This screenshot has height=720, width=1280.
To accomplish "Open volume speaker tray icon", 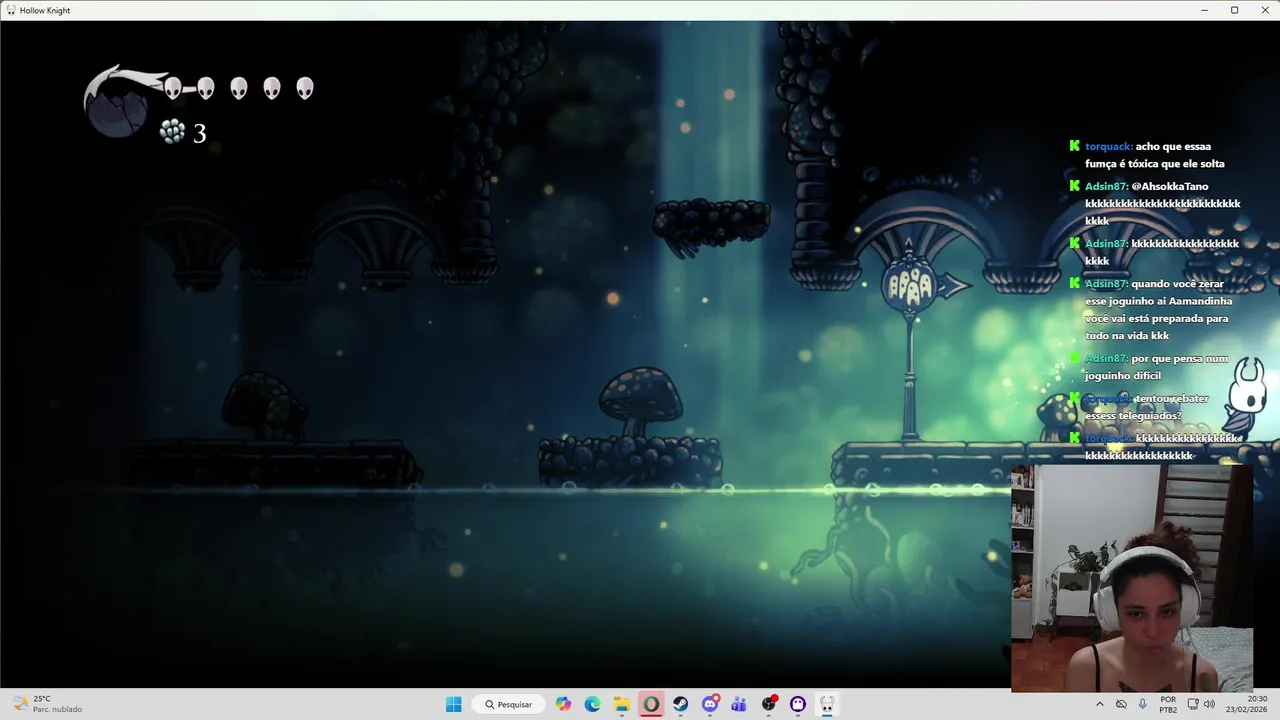I will pos(1209,704).
